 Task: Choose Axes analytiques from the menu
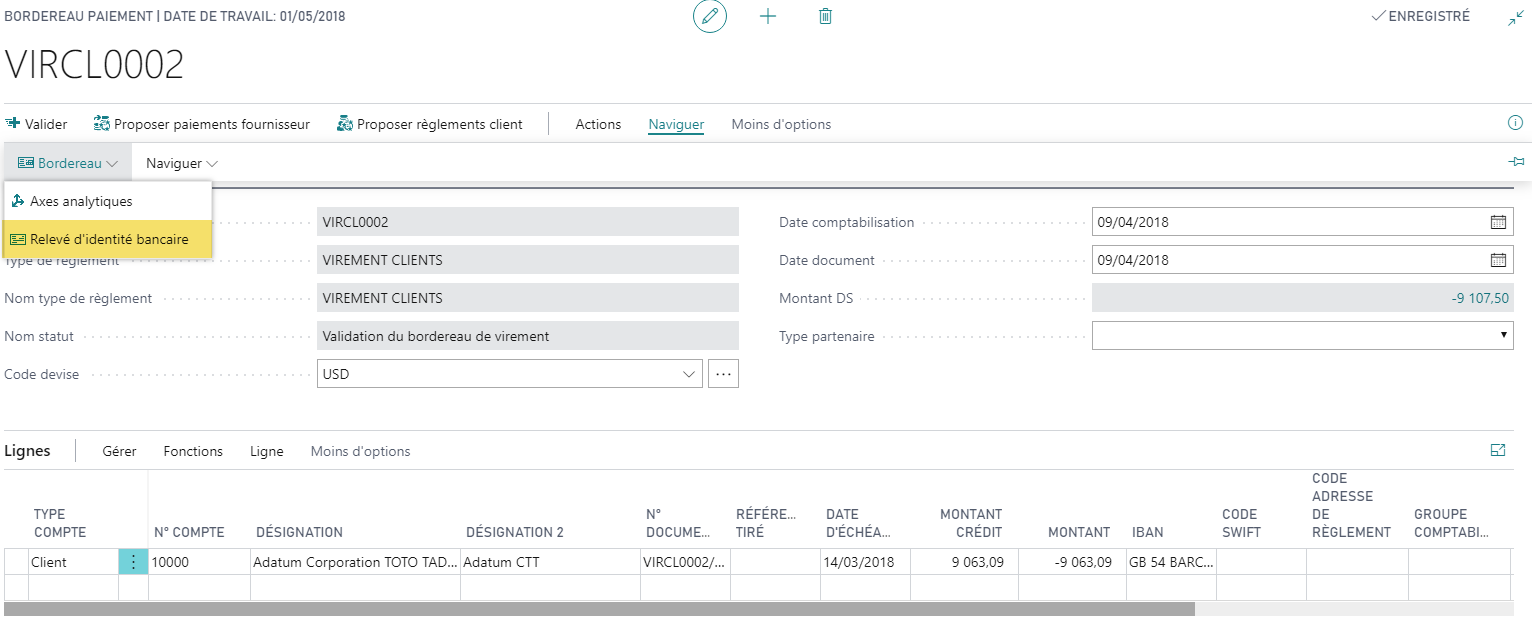80,201
